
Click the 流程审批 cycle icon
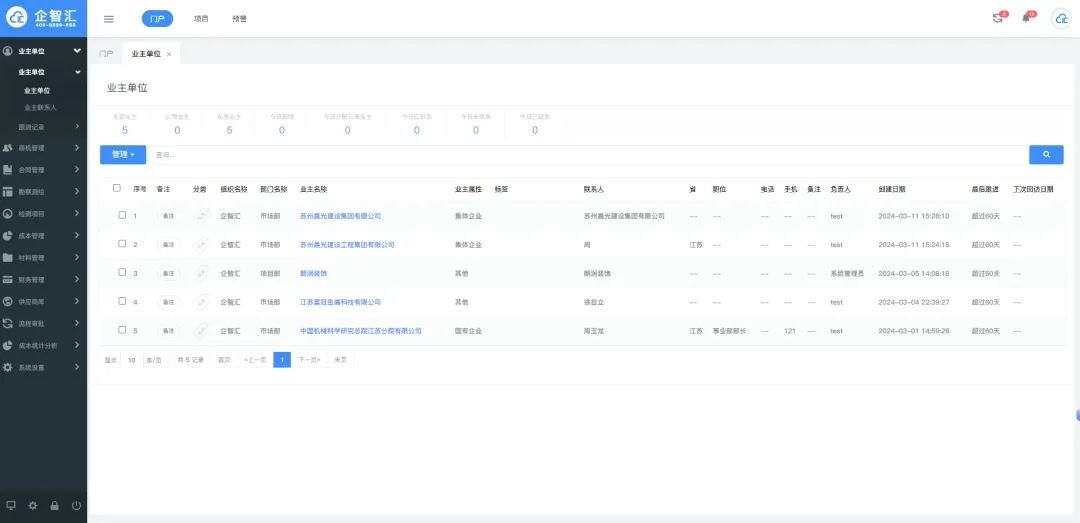click(8, 323)
